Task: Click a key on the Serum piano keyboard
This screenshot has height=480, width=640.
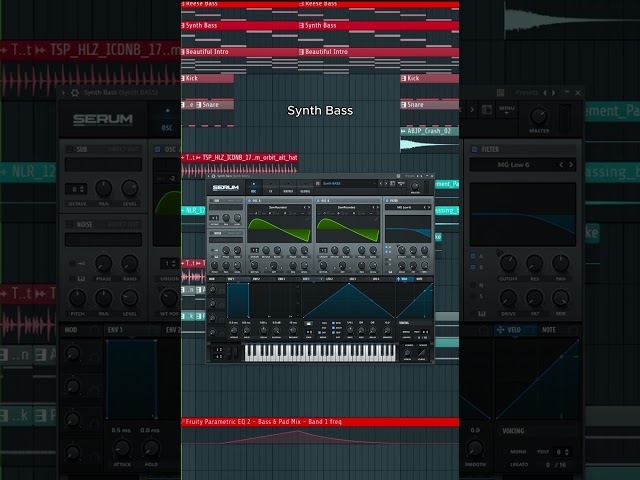Action: pyautogui.click(x=318, y=353)
